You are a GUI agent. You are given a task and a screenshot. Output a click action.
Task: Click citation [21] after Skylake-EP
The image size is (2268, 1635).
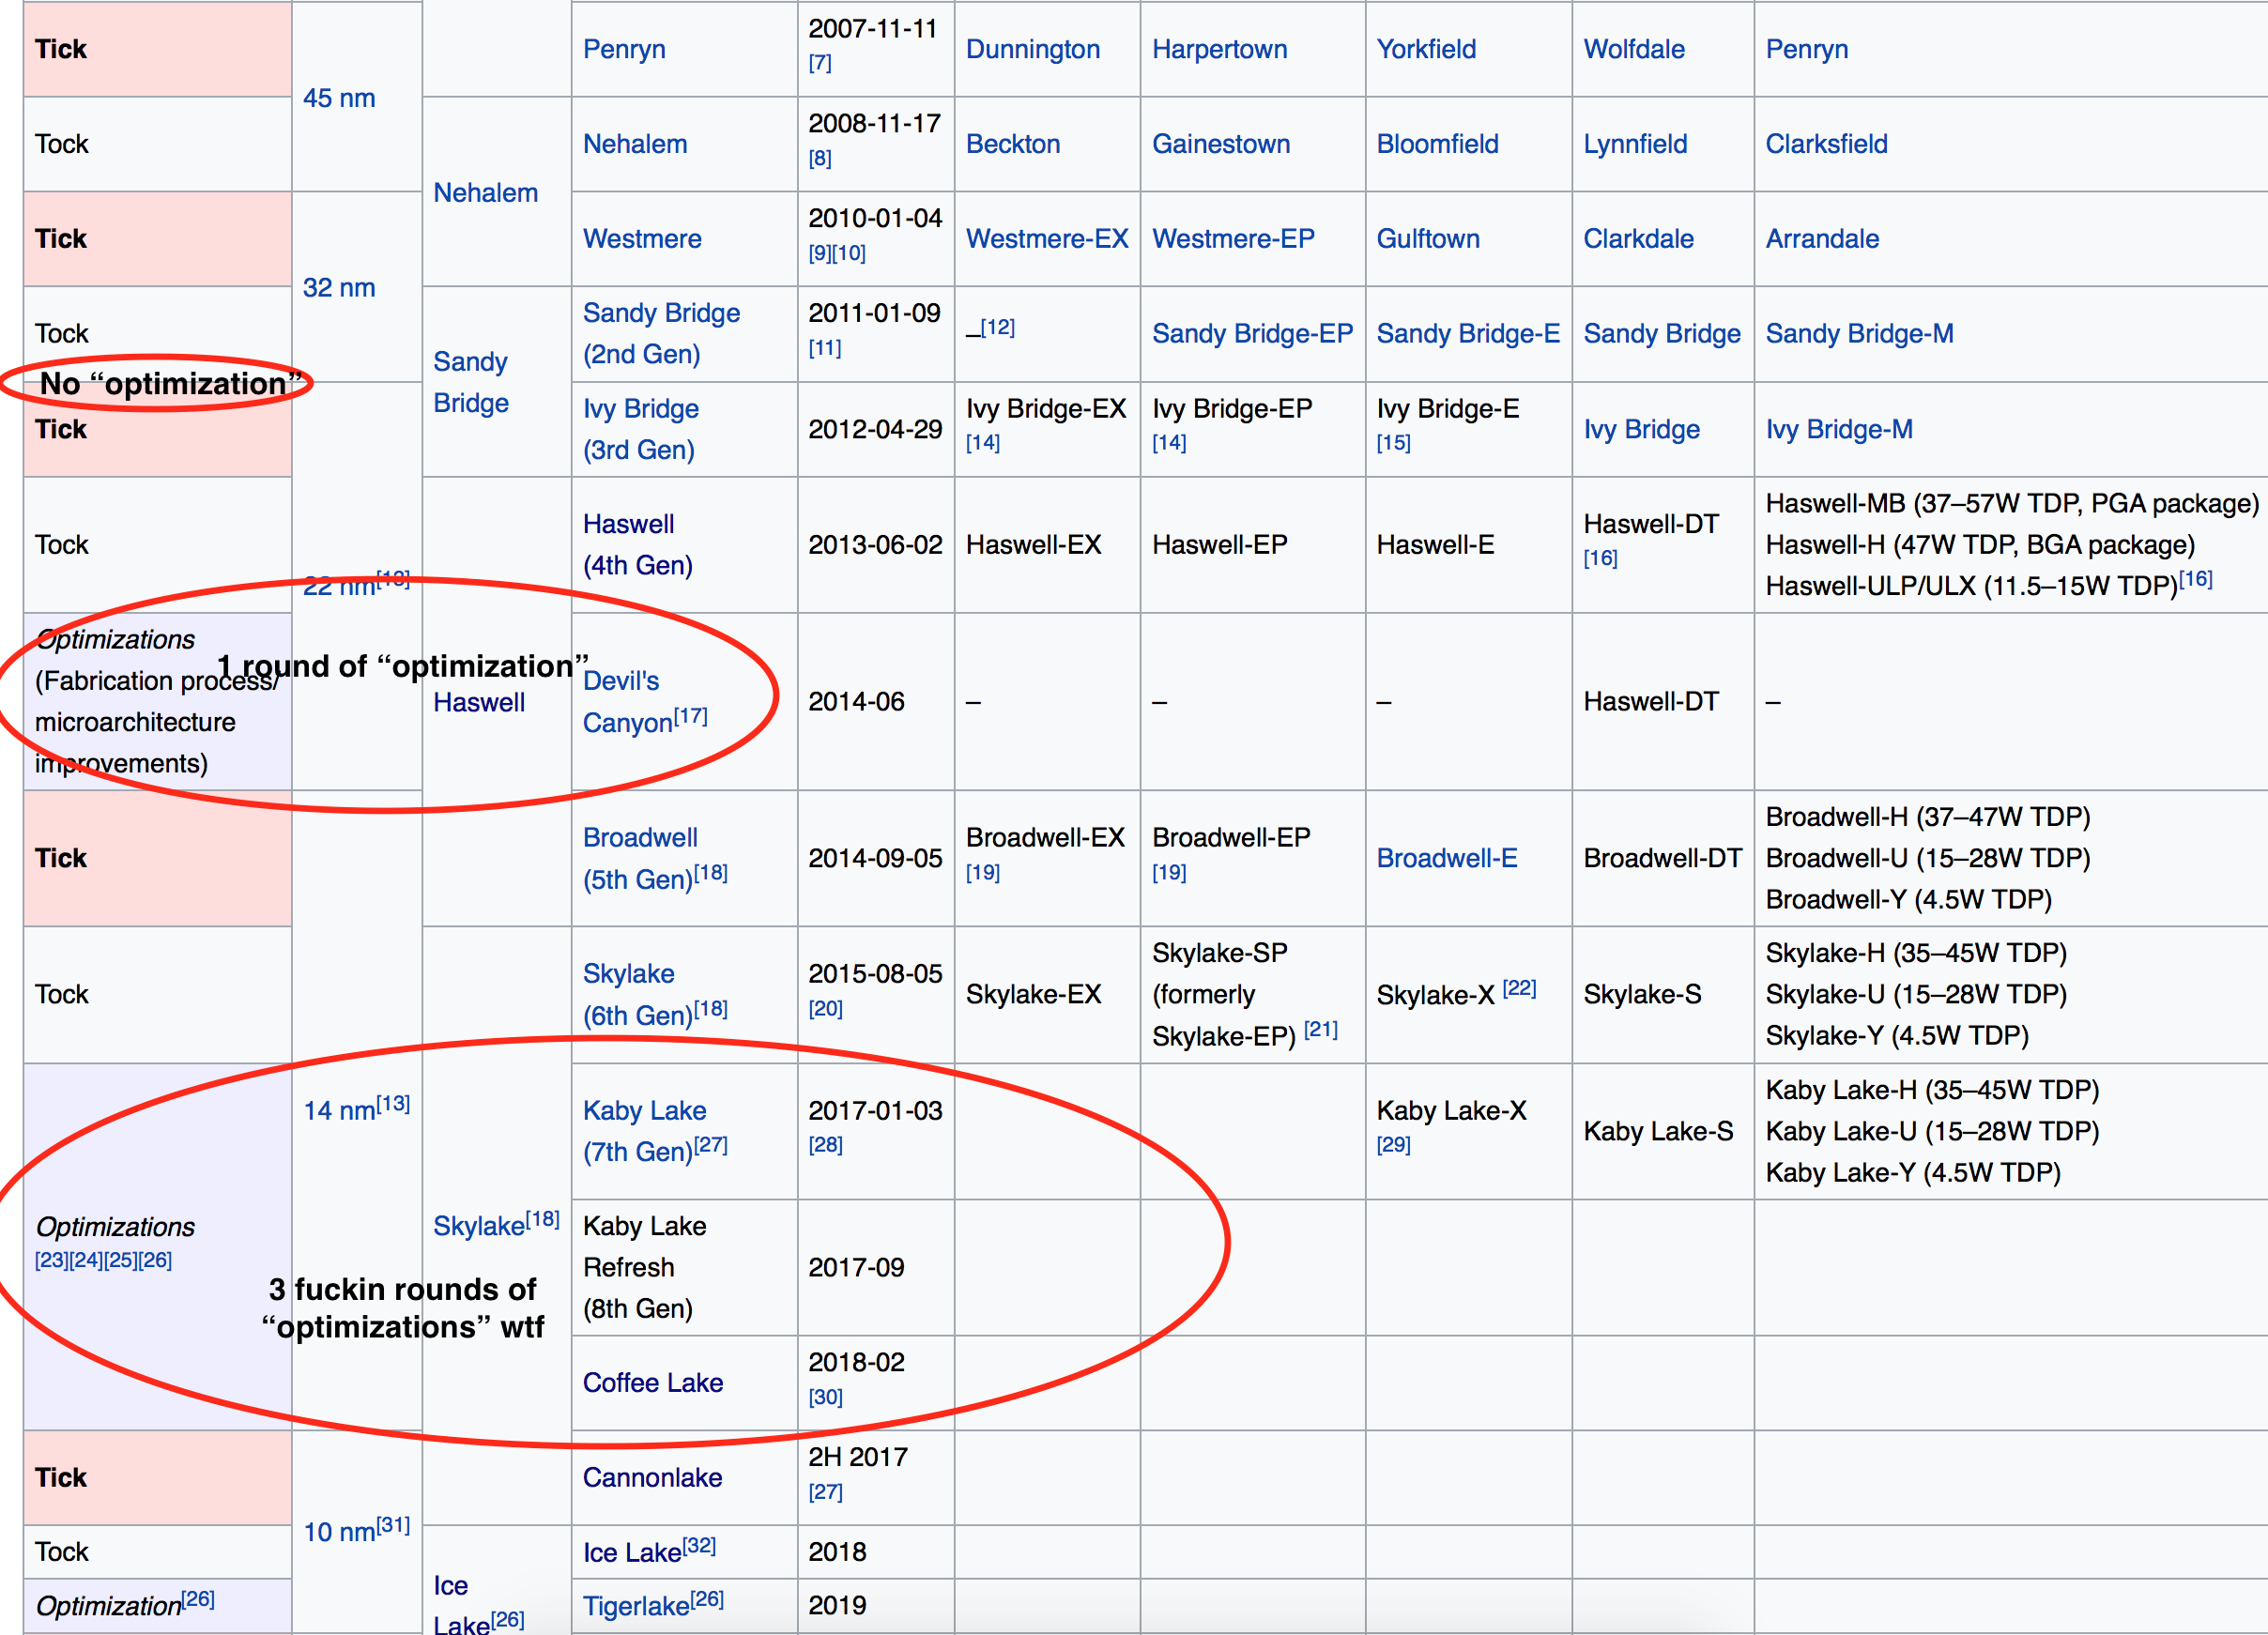1321,1029
